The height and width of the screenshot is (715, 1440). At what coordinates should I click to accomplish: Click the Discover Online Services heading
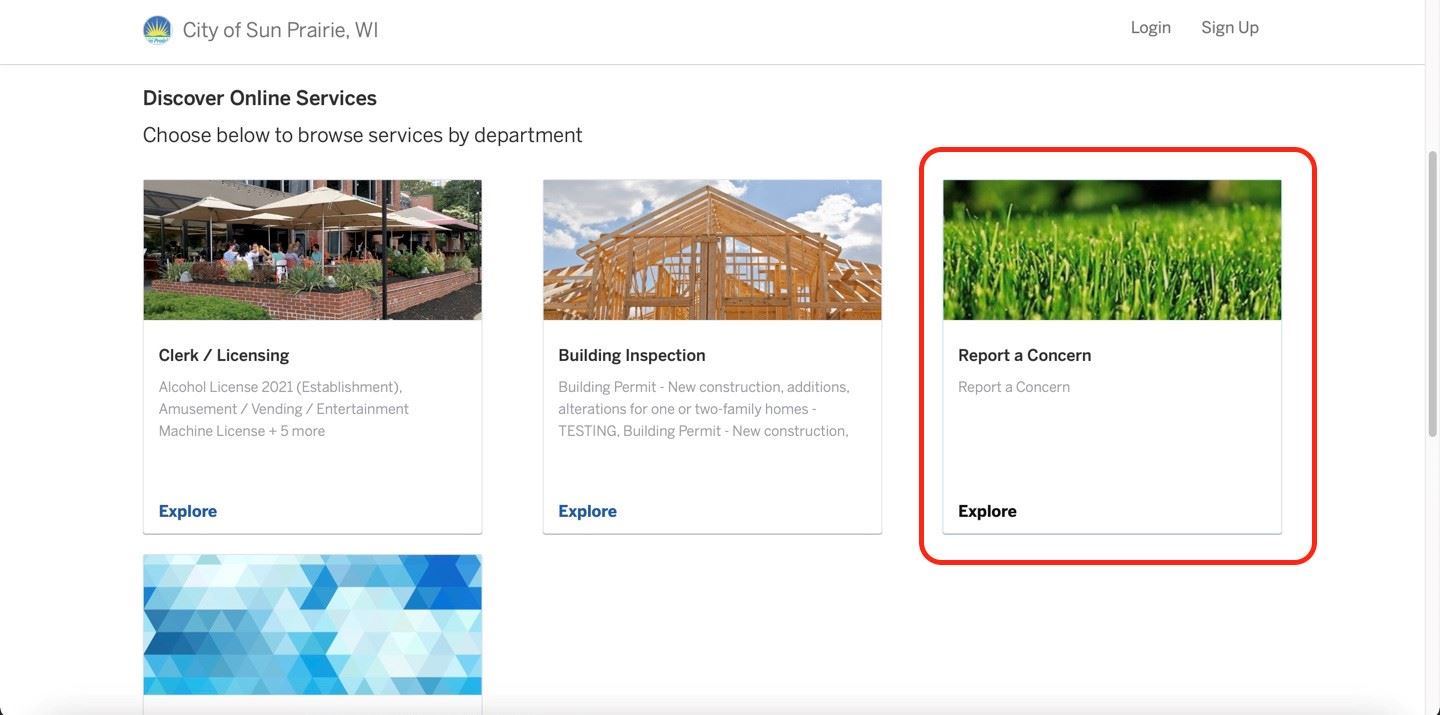(260, 98)
